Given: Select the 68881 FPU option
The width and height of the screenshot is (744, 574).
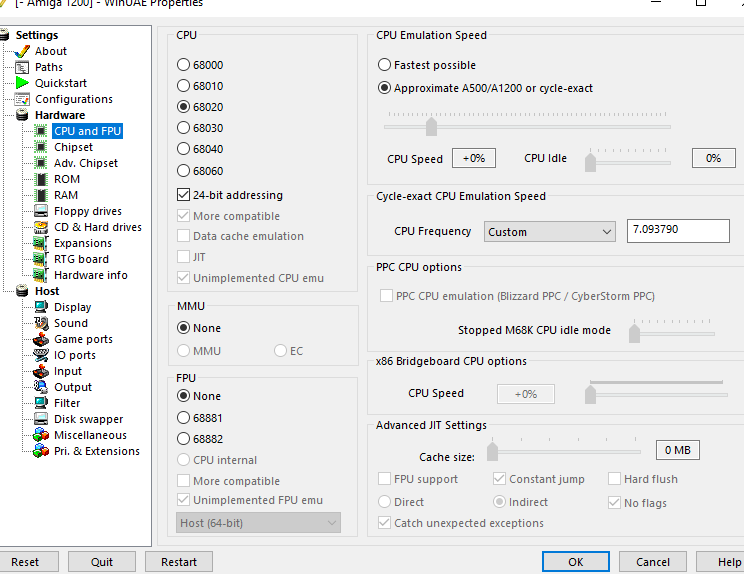Looking at the screenshot, I should click(x=183, y=417).
